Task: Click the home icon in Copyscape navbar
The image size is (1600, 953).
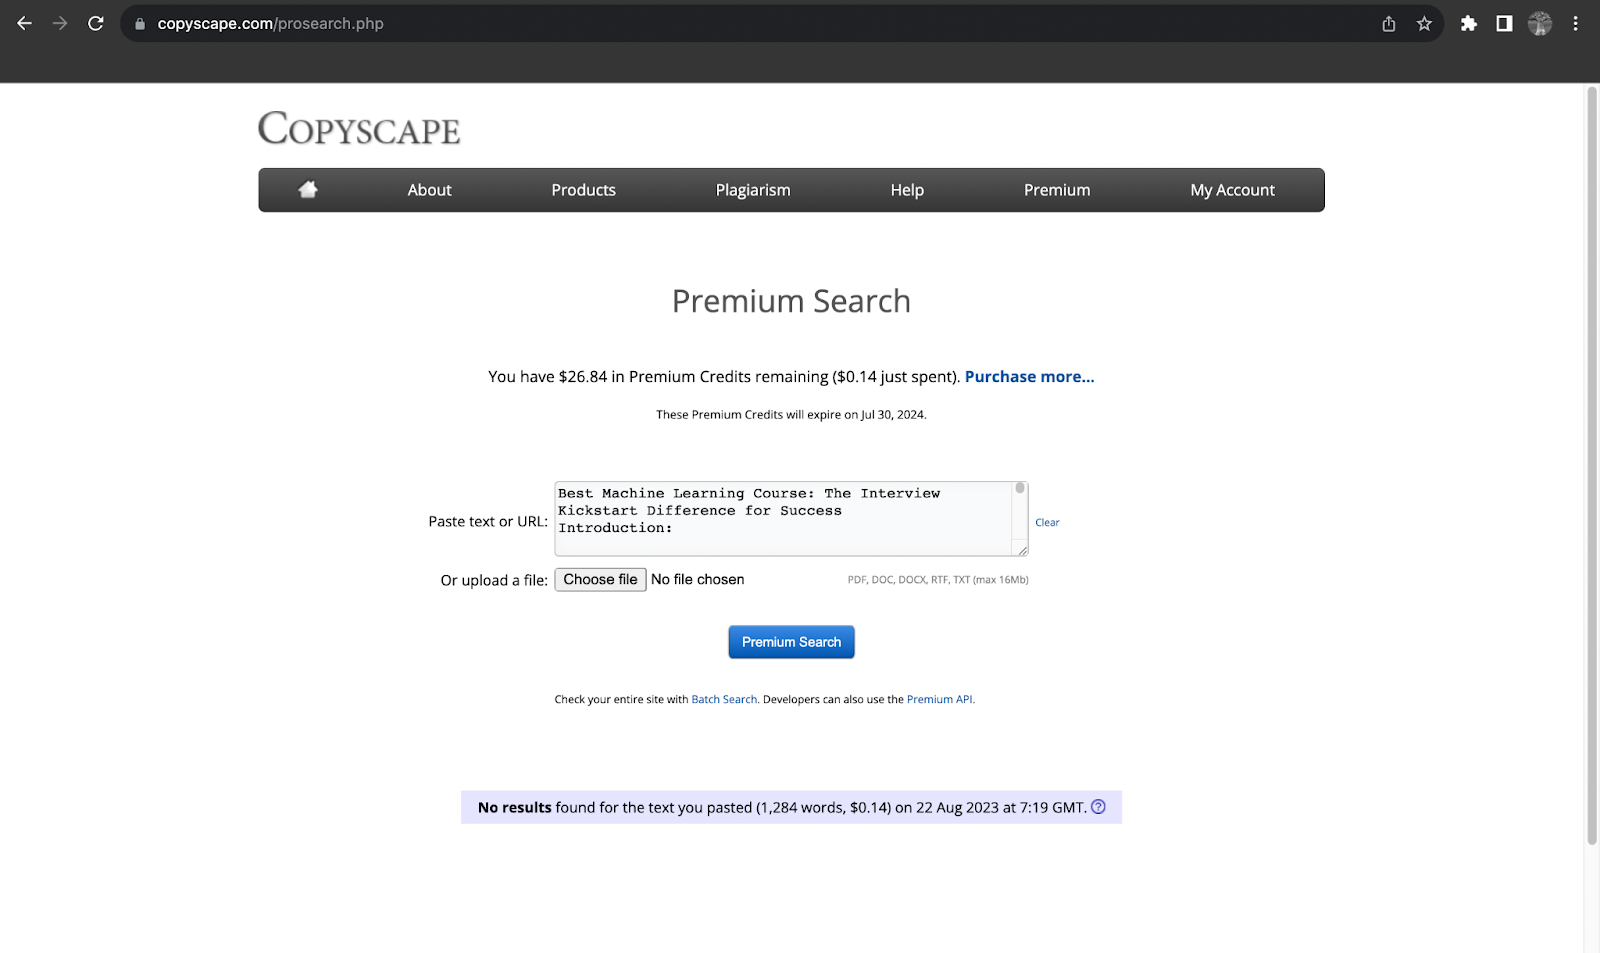Action: coord(308,189)
